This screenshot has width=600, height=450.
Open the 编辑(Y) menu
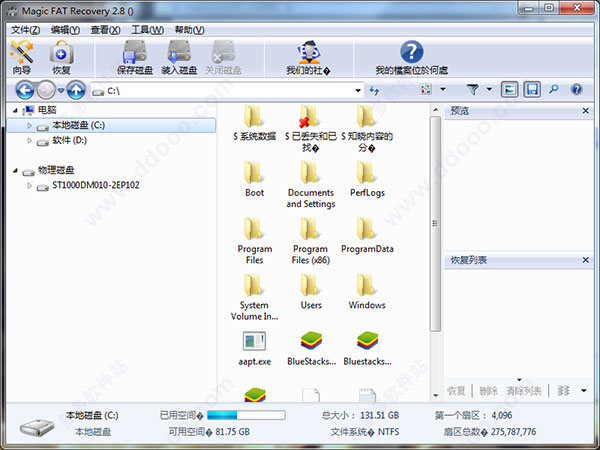pyautogui.click(x=65, y=30)
